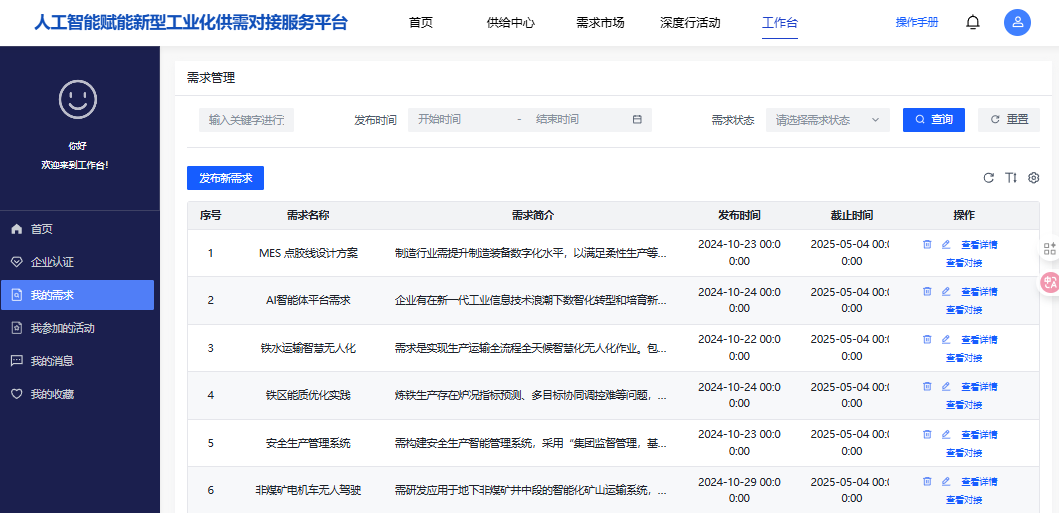This screenshot has width=1059, height=513.
Task: Click pencil icon for 安全生产管理系统 row
Action: [946, 434]
